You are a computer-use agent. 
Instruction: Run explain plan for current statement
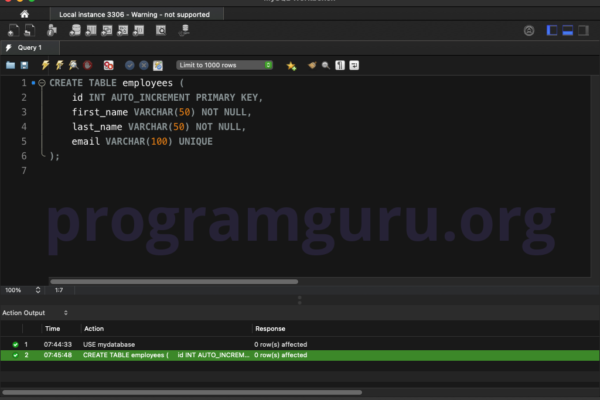[x=73, y=65]
